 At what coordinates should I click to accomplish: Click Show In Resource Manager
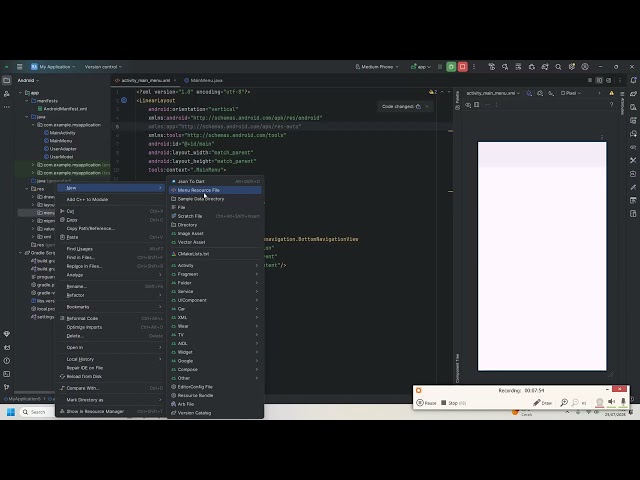pos(111,411)
